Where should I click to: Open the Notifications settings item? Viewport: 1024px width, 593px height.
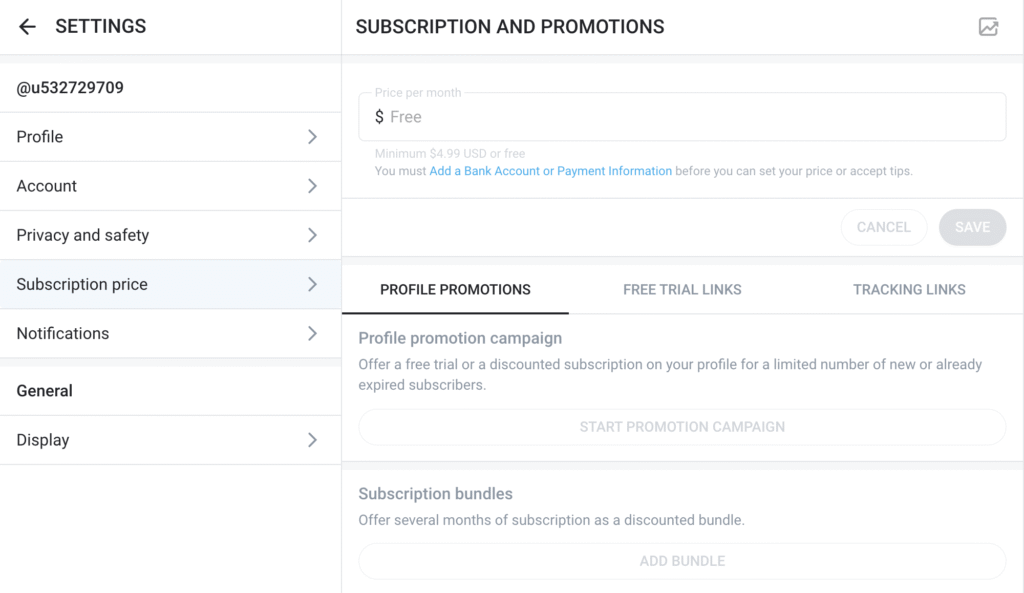coord(63,333)
